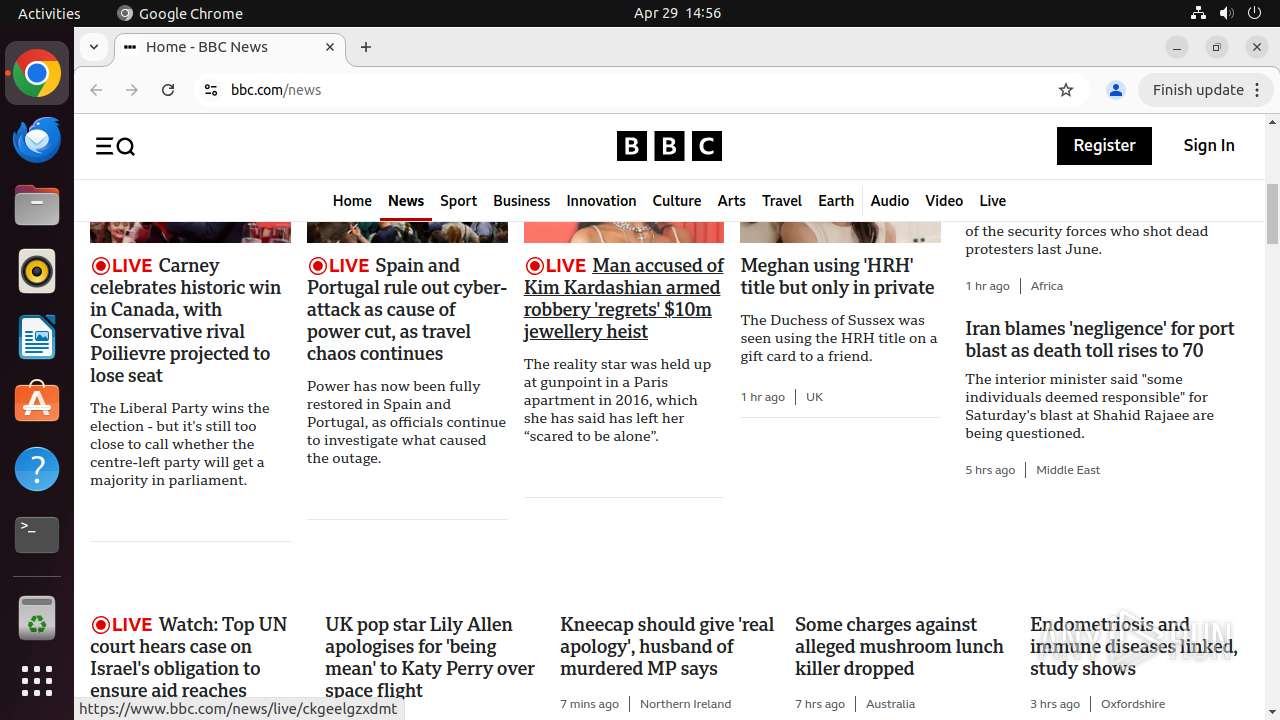Open the Live section

coord(993,201)
